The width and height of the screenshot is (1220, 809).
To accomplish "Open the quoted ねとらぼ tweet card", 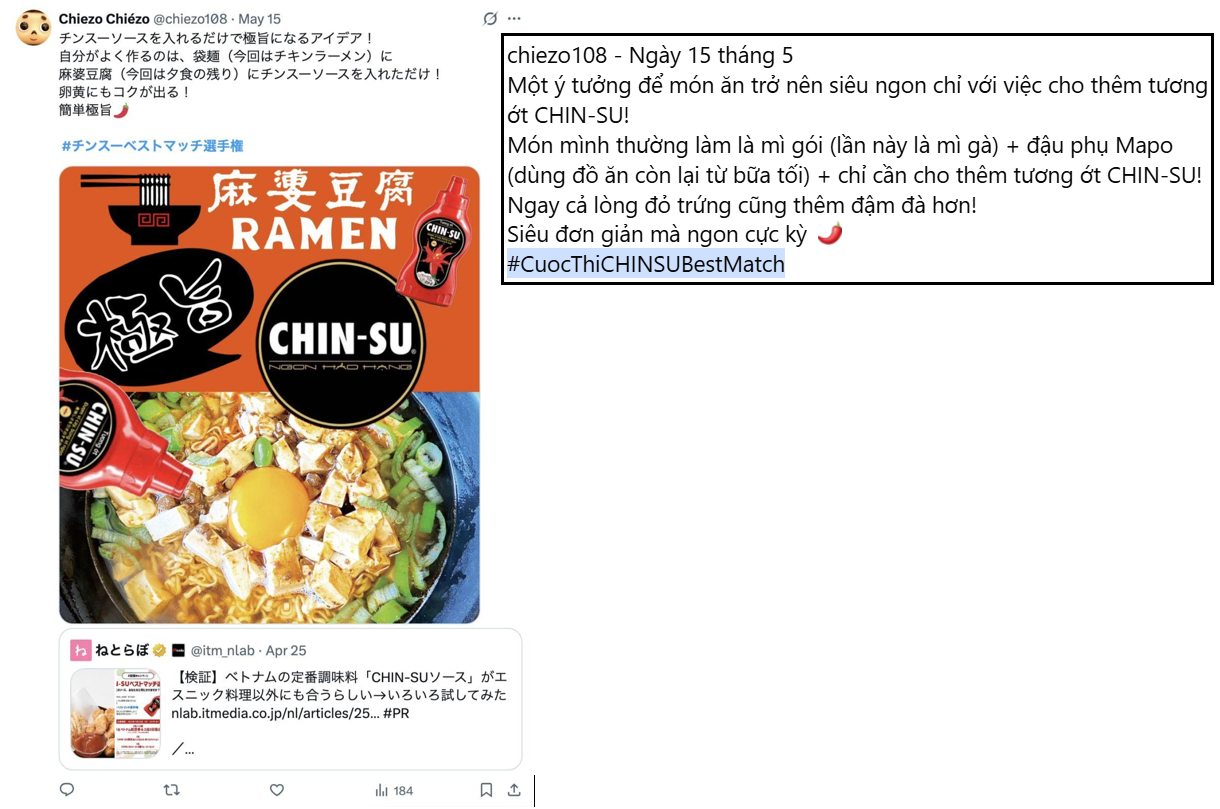I will pos(290,698).
